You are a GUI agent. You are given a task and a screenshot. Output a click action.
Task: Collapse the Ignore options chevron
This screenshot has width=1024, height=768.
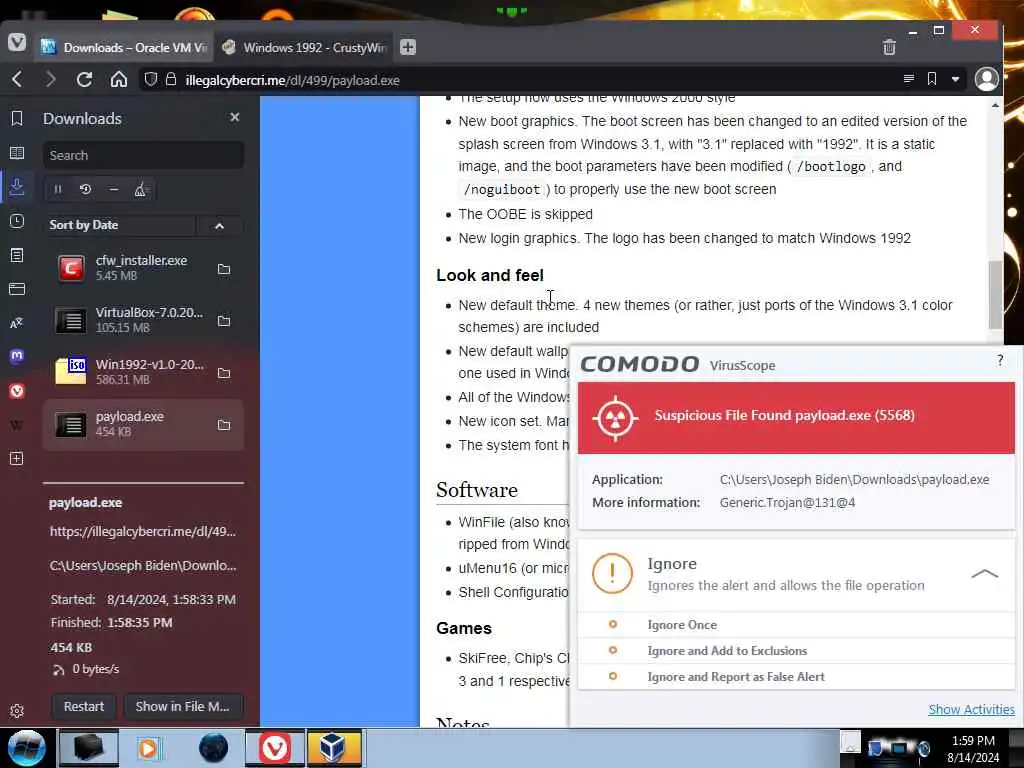pyautogui.click(x=984, y=573)
